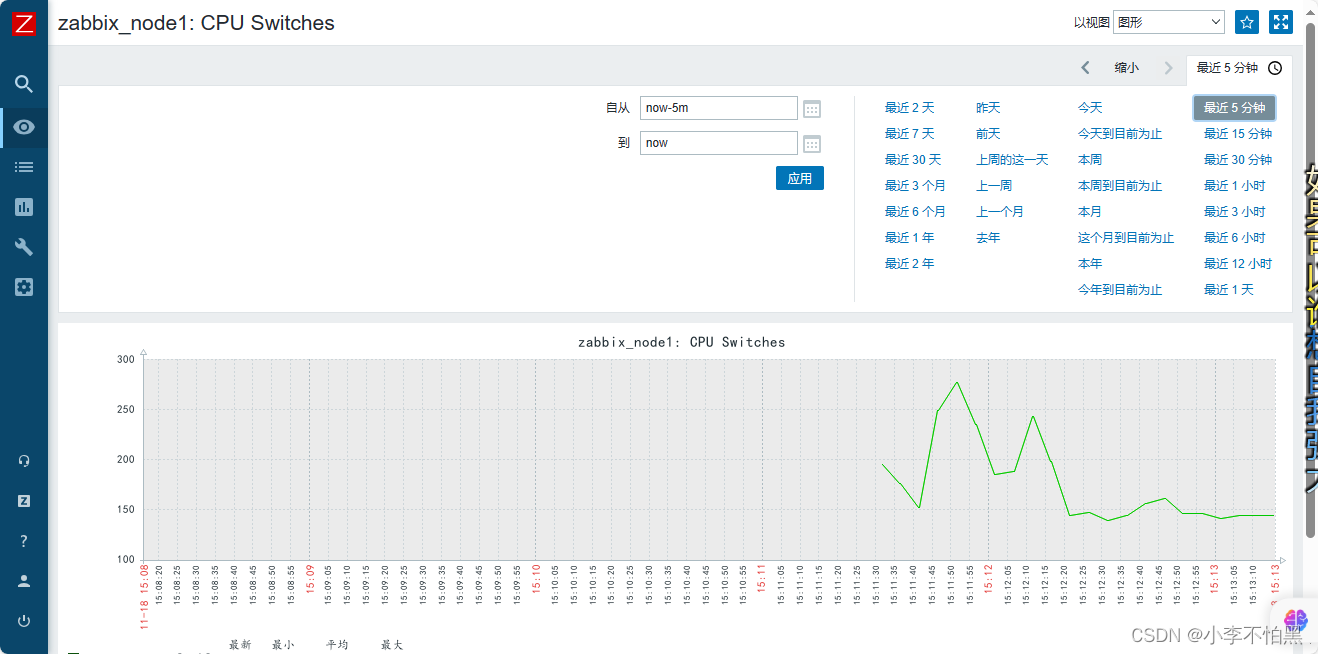This screenshot has height=654, width=1318.
Task: Select 最近 2 天 time range
Action: click(x=909, y=108)
